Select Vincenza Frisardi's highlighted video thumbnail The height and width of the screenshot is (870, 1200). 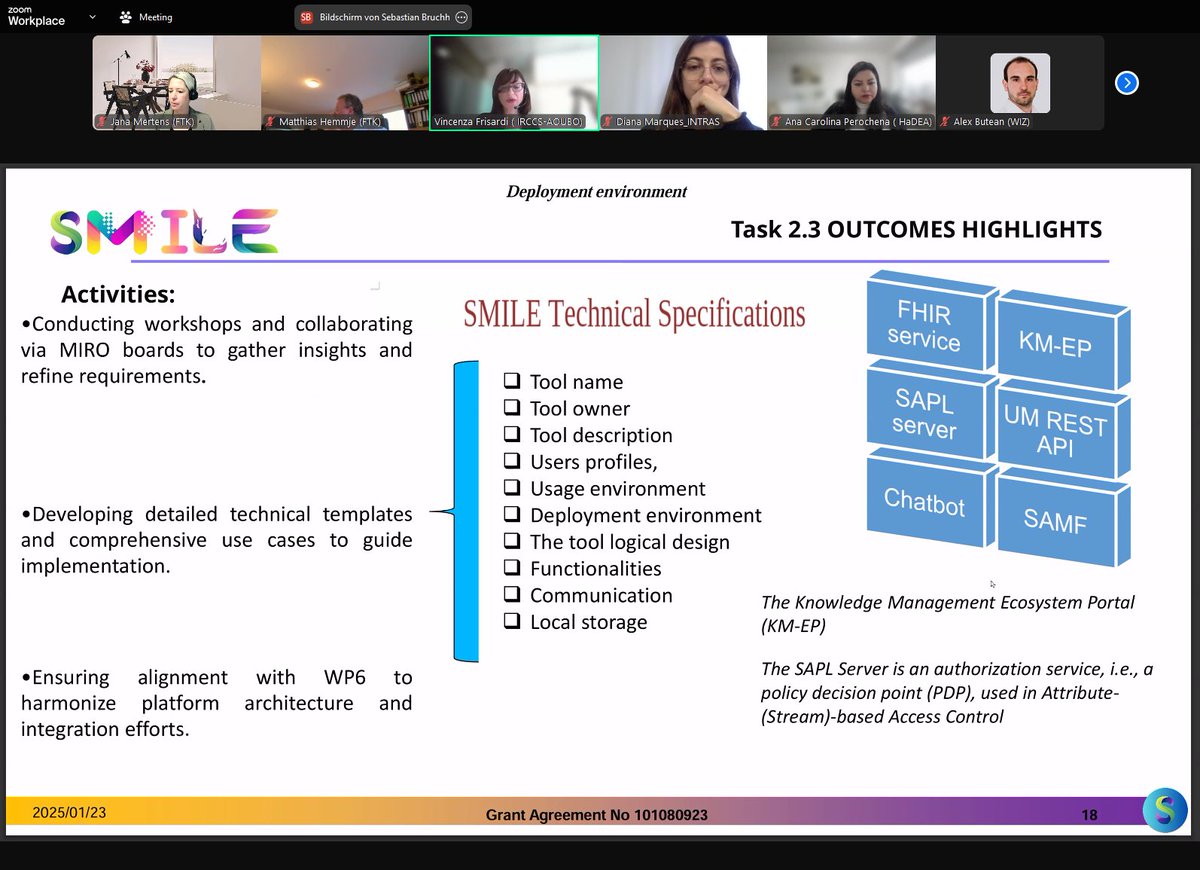(514, 83)
